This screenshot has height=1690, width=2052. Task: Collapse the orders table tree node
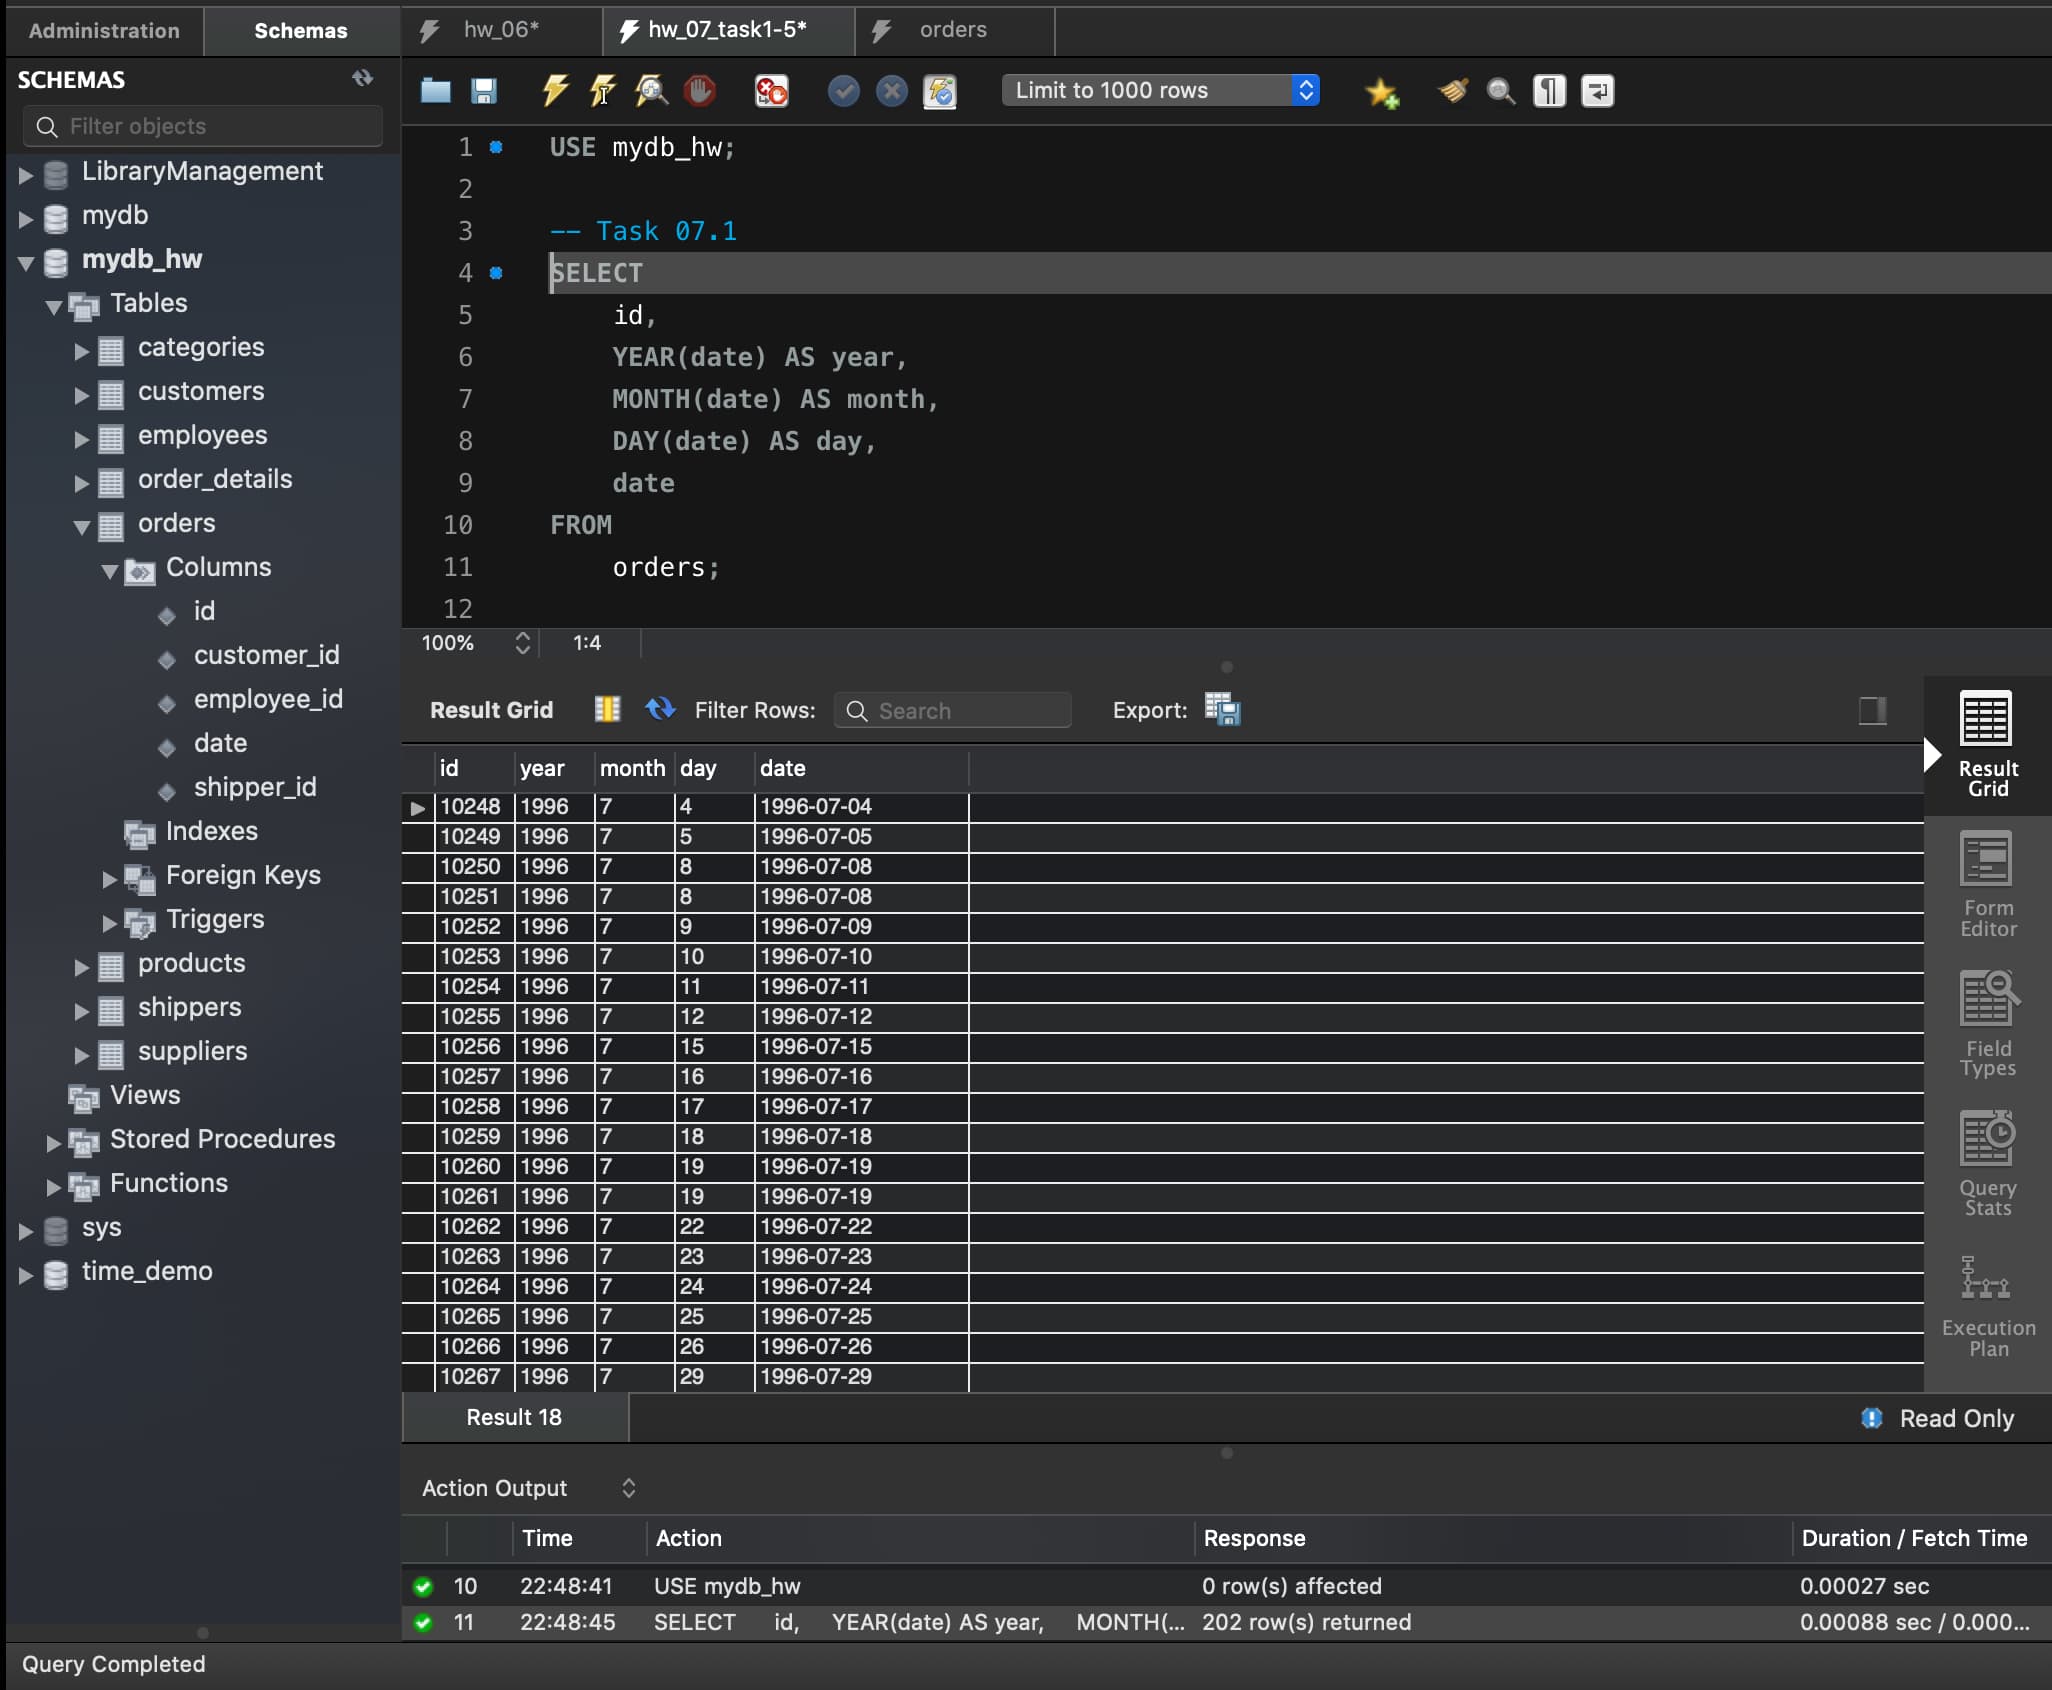82,525
